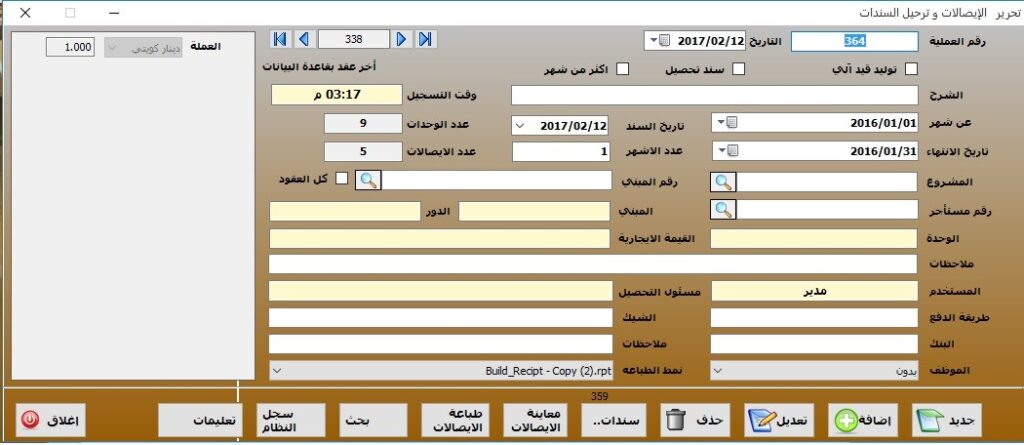Viewport: 1024px width, 445px height.
Task: Click the search magnifier beside المشروع field
Action: tap(723, 182)
